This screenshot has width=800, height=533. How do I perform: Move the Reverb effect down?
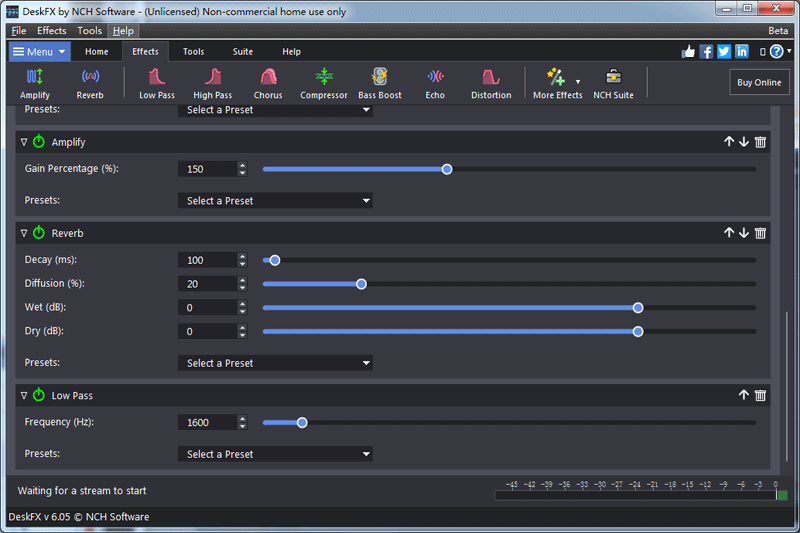(744, 233)
